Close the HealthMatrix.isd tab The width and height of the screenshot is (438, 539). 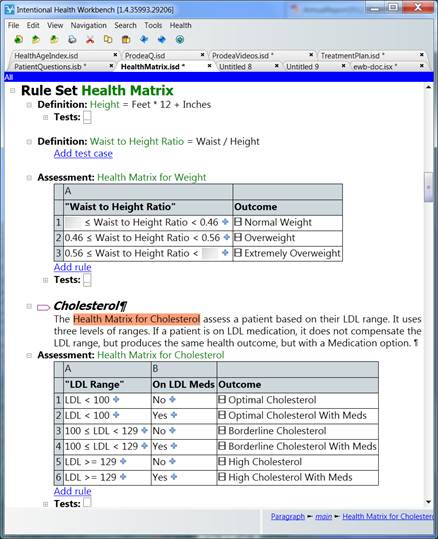(x=209, y=66)
